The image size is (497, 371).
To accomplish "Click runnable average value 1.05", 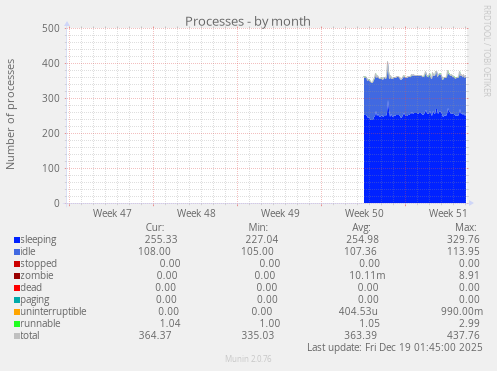I will [x=369, y=323].
